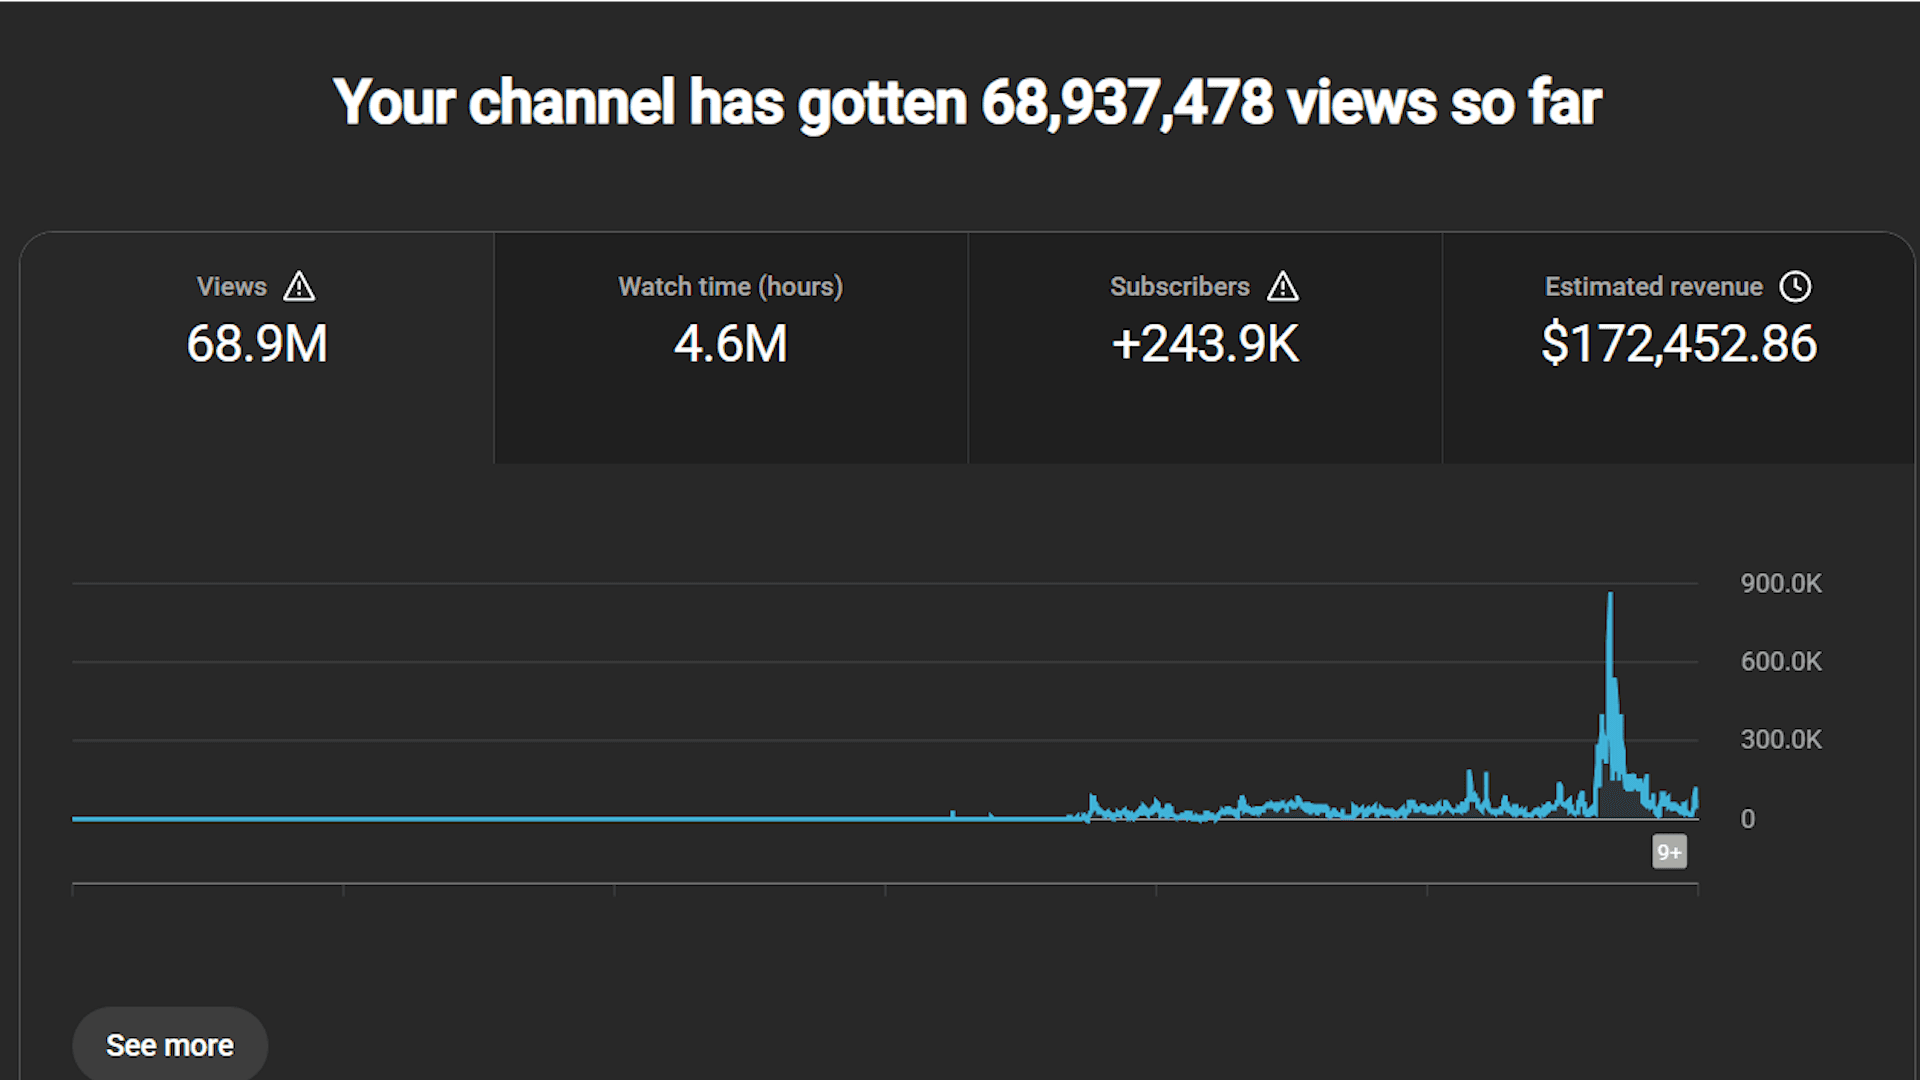Switch to the Subscribers tab
This screenshot has height=1080, width=1920.
[x=1205, y=348]
